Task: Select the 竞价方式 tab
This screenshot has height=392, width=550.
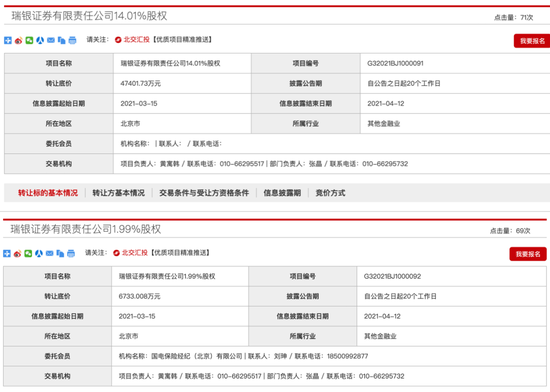Action: tap(330, 193)
